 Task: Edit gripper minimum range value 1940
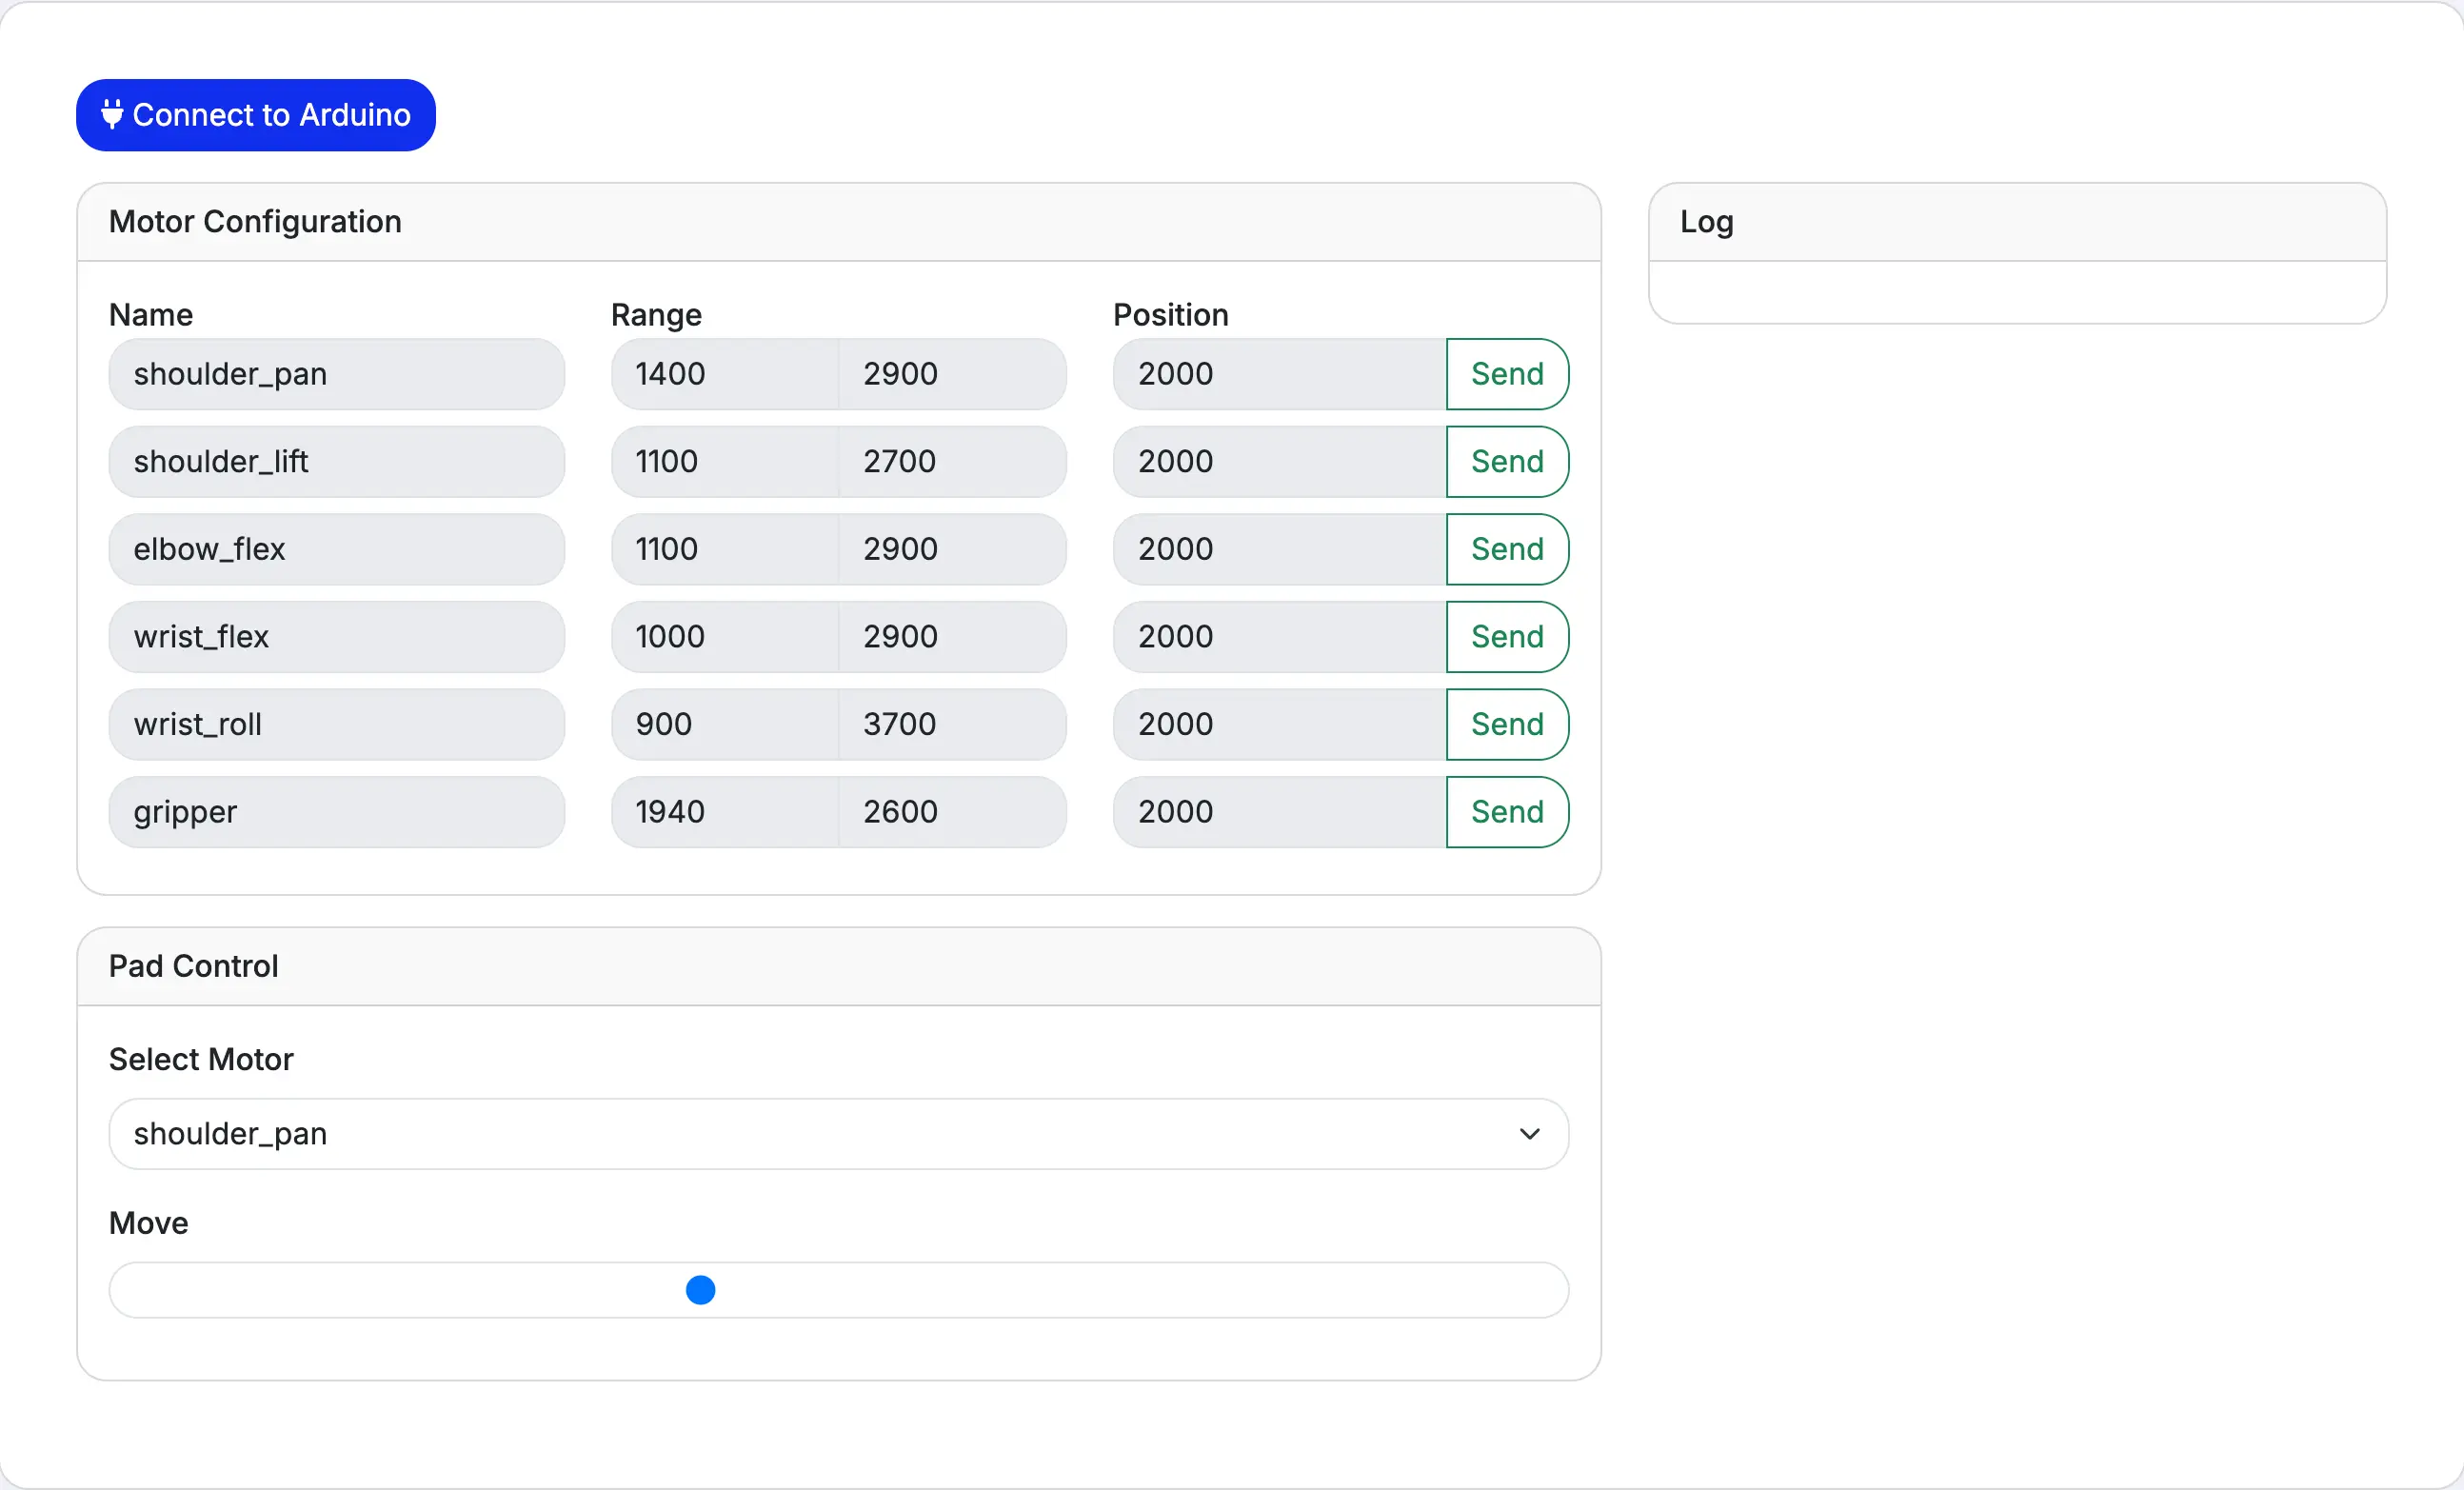[724, 812]
